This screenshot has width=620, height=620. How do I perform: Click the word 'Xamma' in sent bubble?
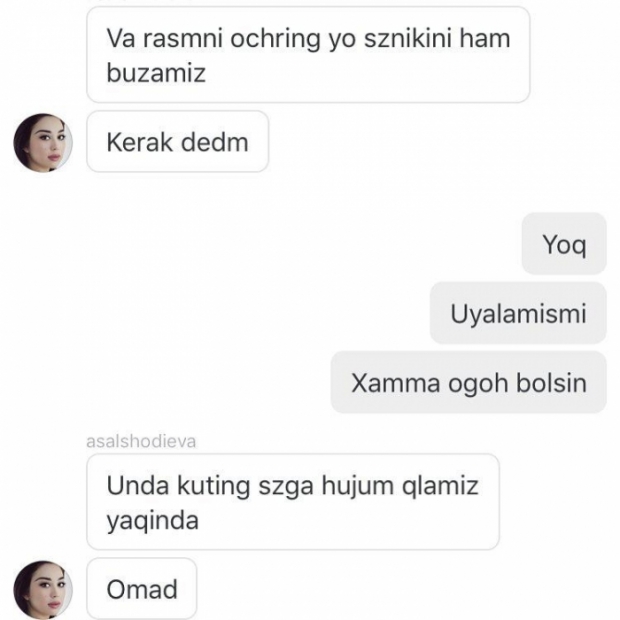[395, 383]
